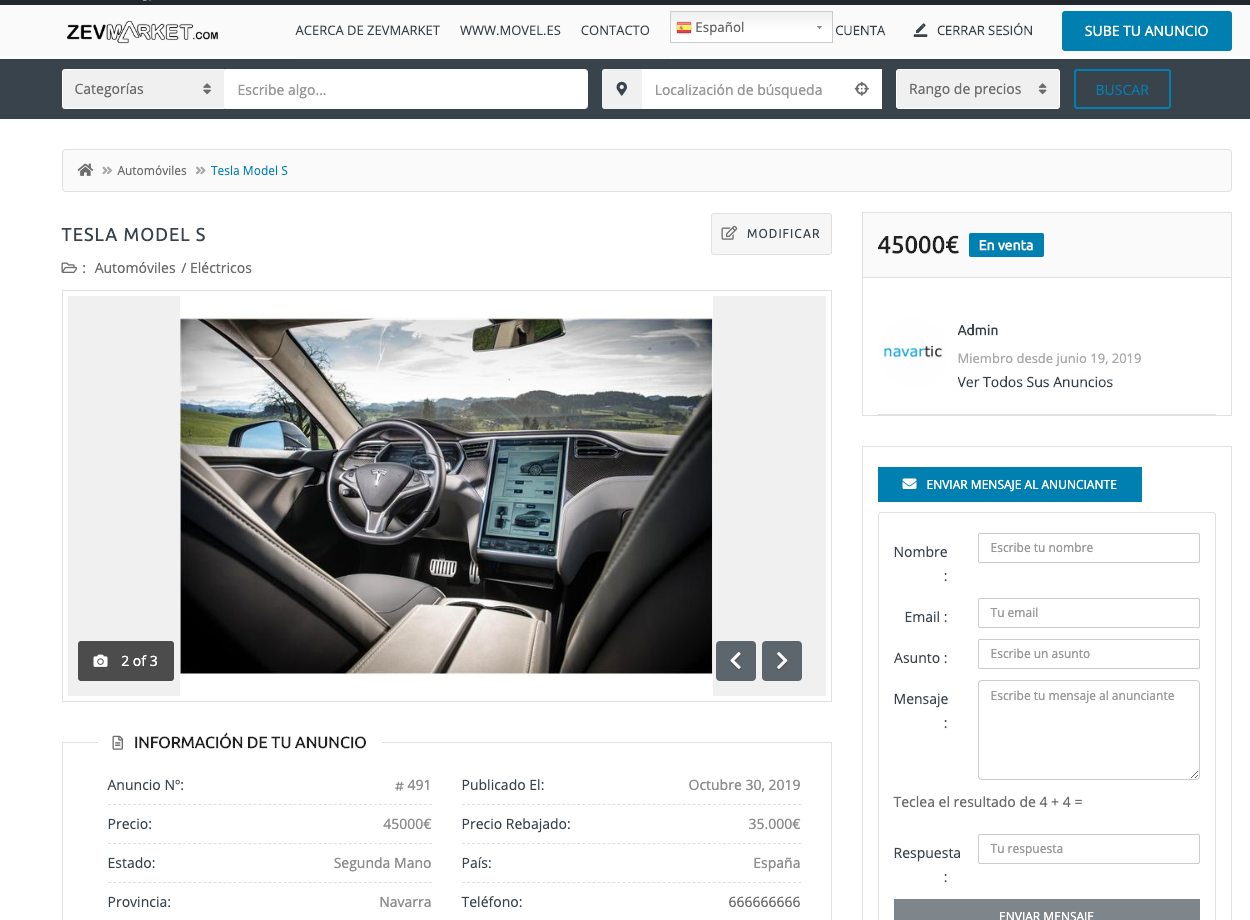Click the Escribe un asunto field

(1088, 654)
